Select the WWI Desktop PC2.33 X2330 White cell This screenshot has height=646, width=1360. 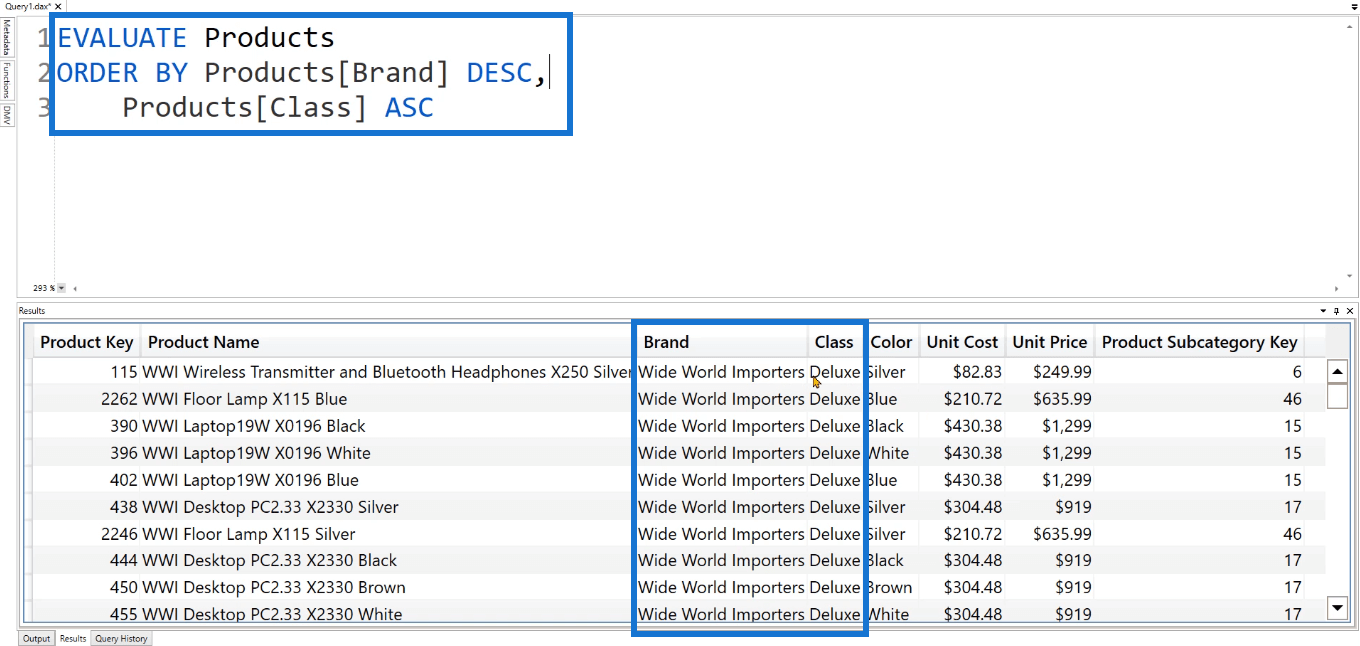387,614
